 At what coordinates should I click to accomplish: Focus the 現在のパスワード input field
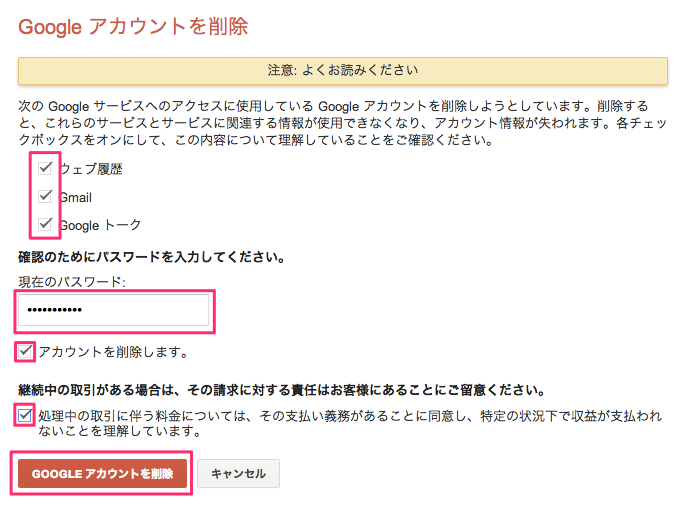(113, 310)
